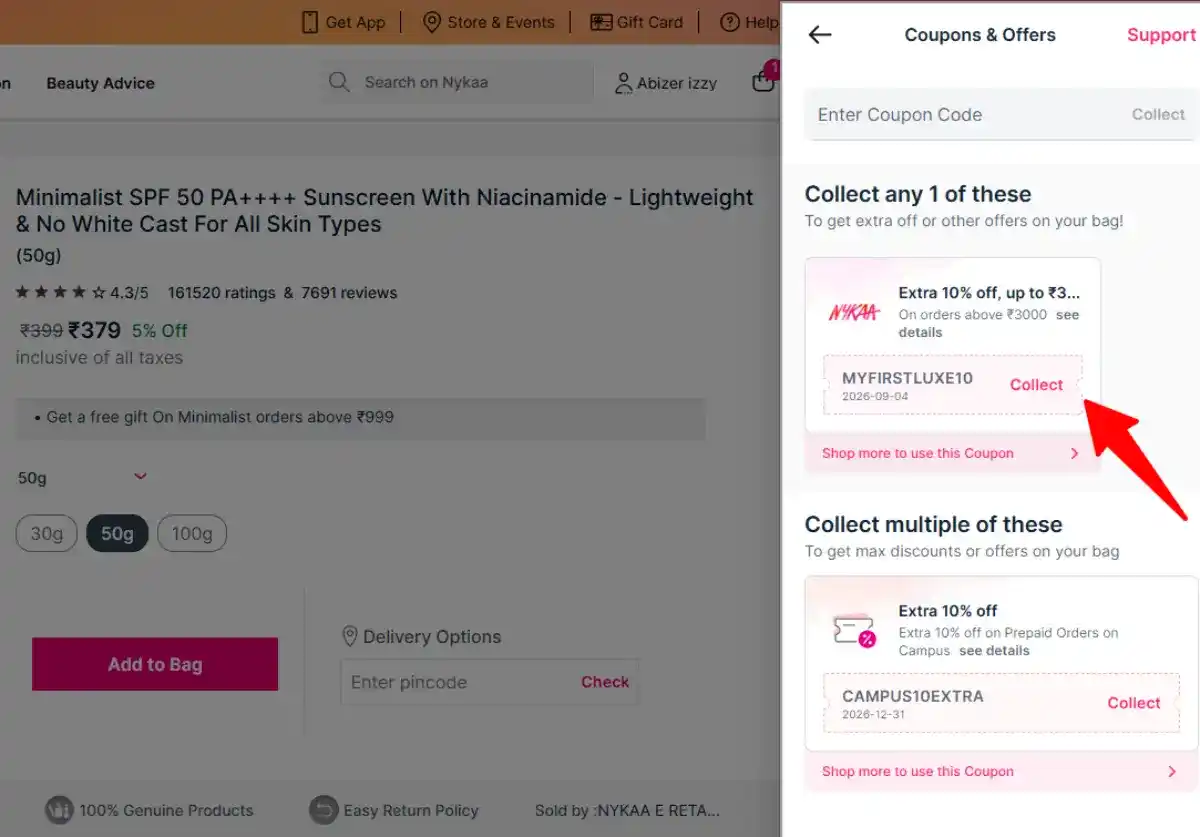This screenshot has width=1200, height=837.
Task: Click the Gift Card icon
Action: point(600,22)
